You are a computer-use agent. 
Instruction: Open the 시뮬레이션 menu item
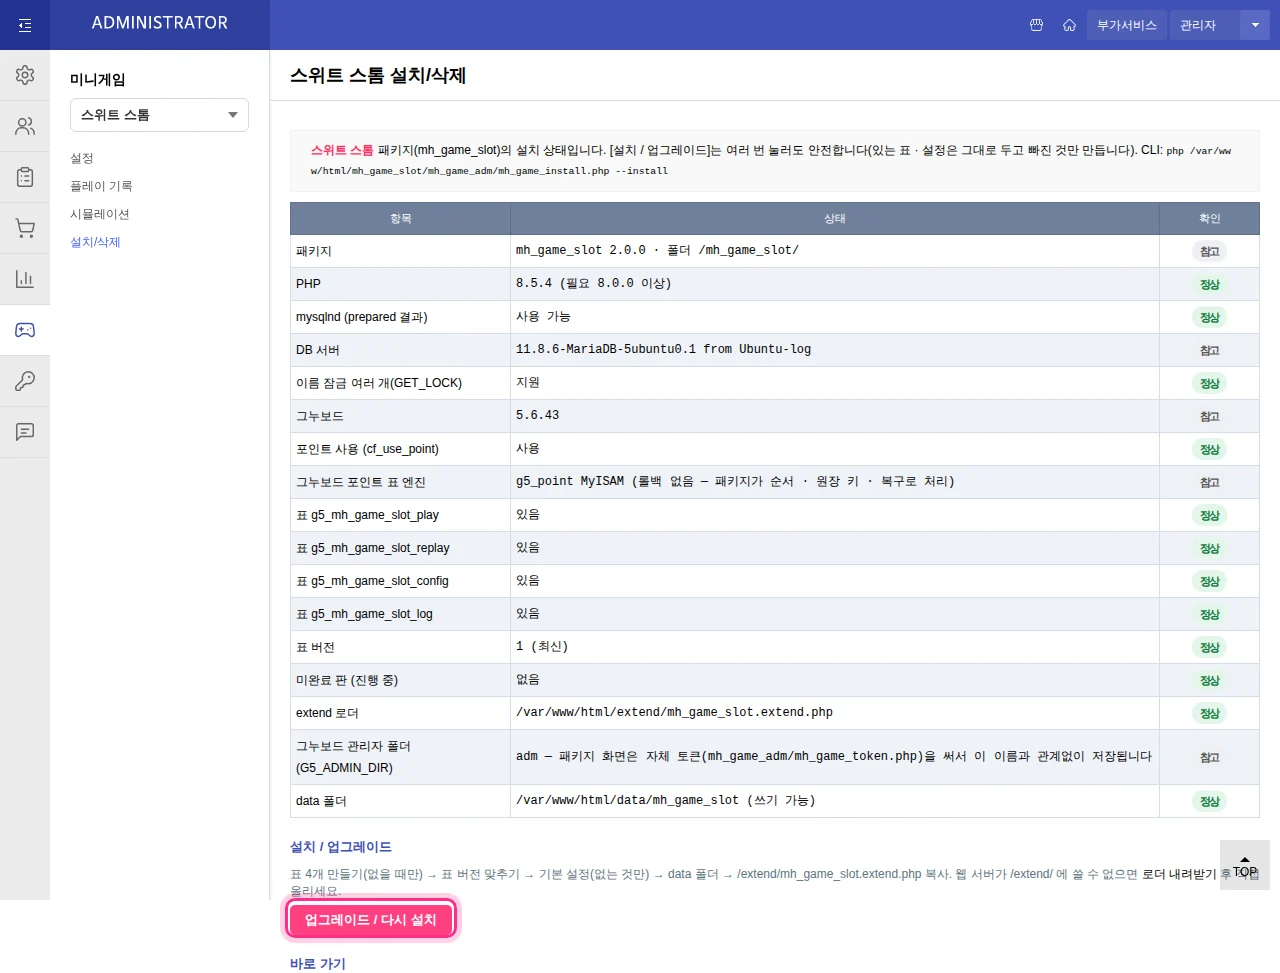[x=100, y=214]
